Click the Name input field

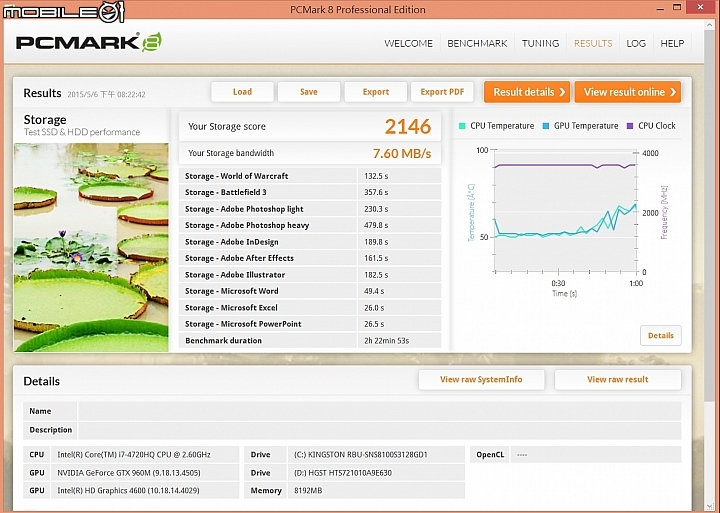(x=380, y=411)
